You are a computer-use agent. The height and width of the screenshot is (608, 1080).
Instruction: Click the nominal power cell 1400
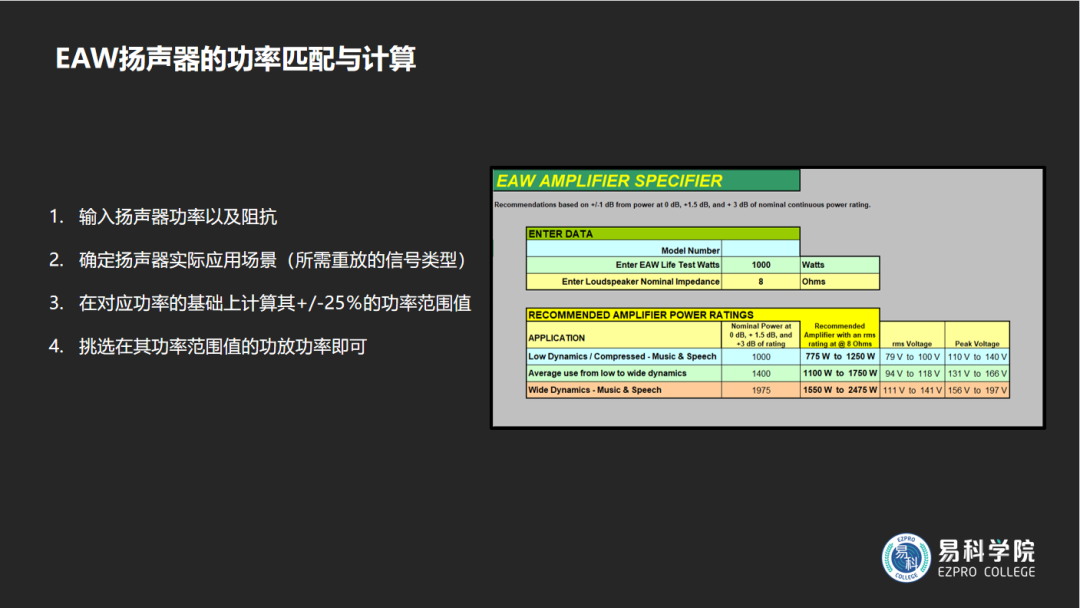click(761, 373)
